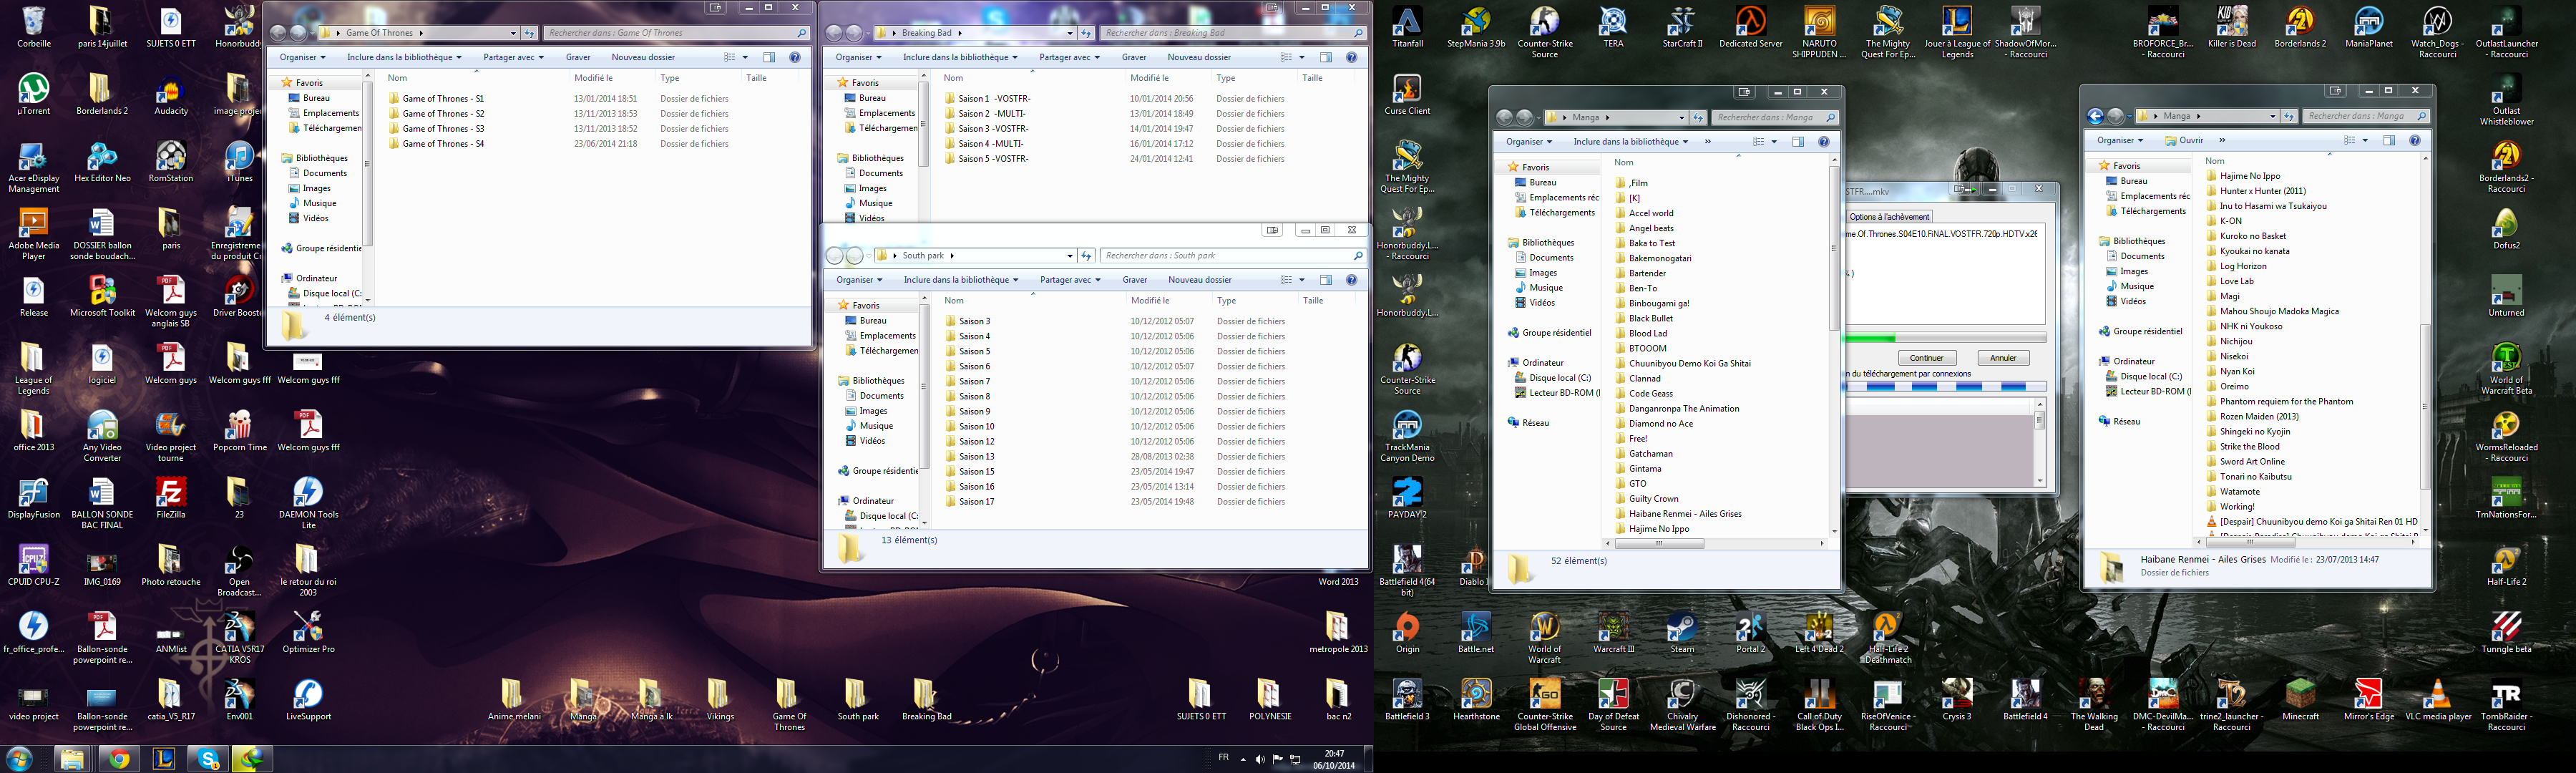2576x773 pixels.
Task: Focus search field in Game Of Thrones window
Action: (676, 33)
